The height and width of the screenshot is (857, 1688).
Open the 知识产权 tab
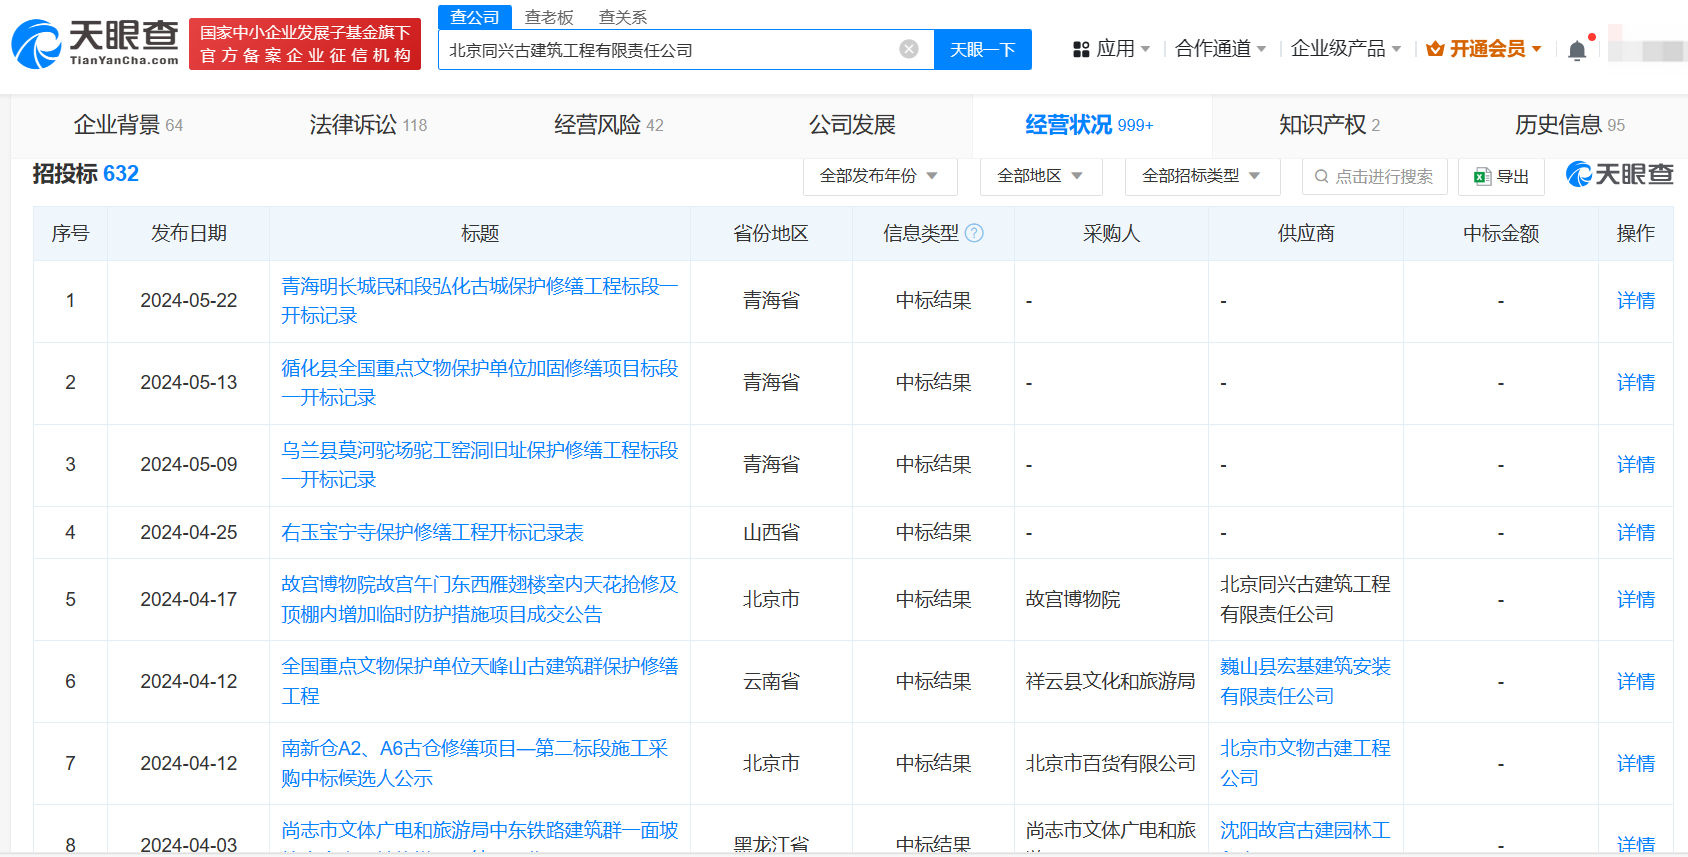pyautogui.click(x=1330, y=125)
